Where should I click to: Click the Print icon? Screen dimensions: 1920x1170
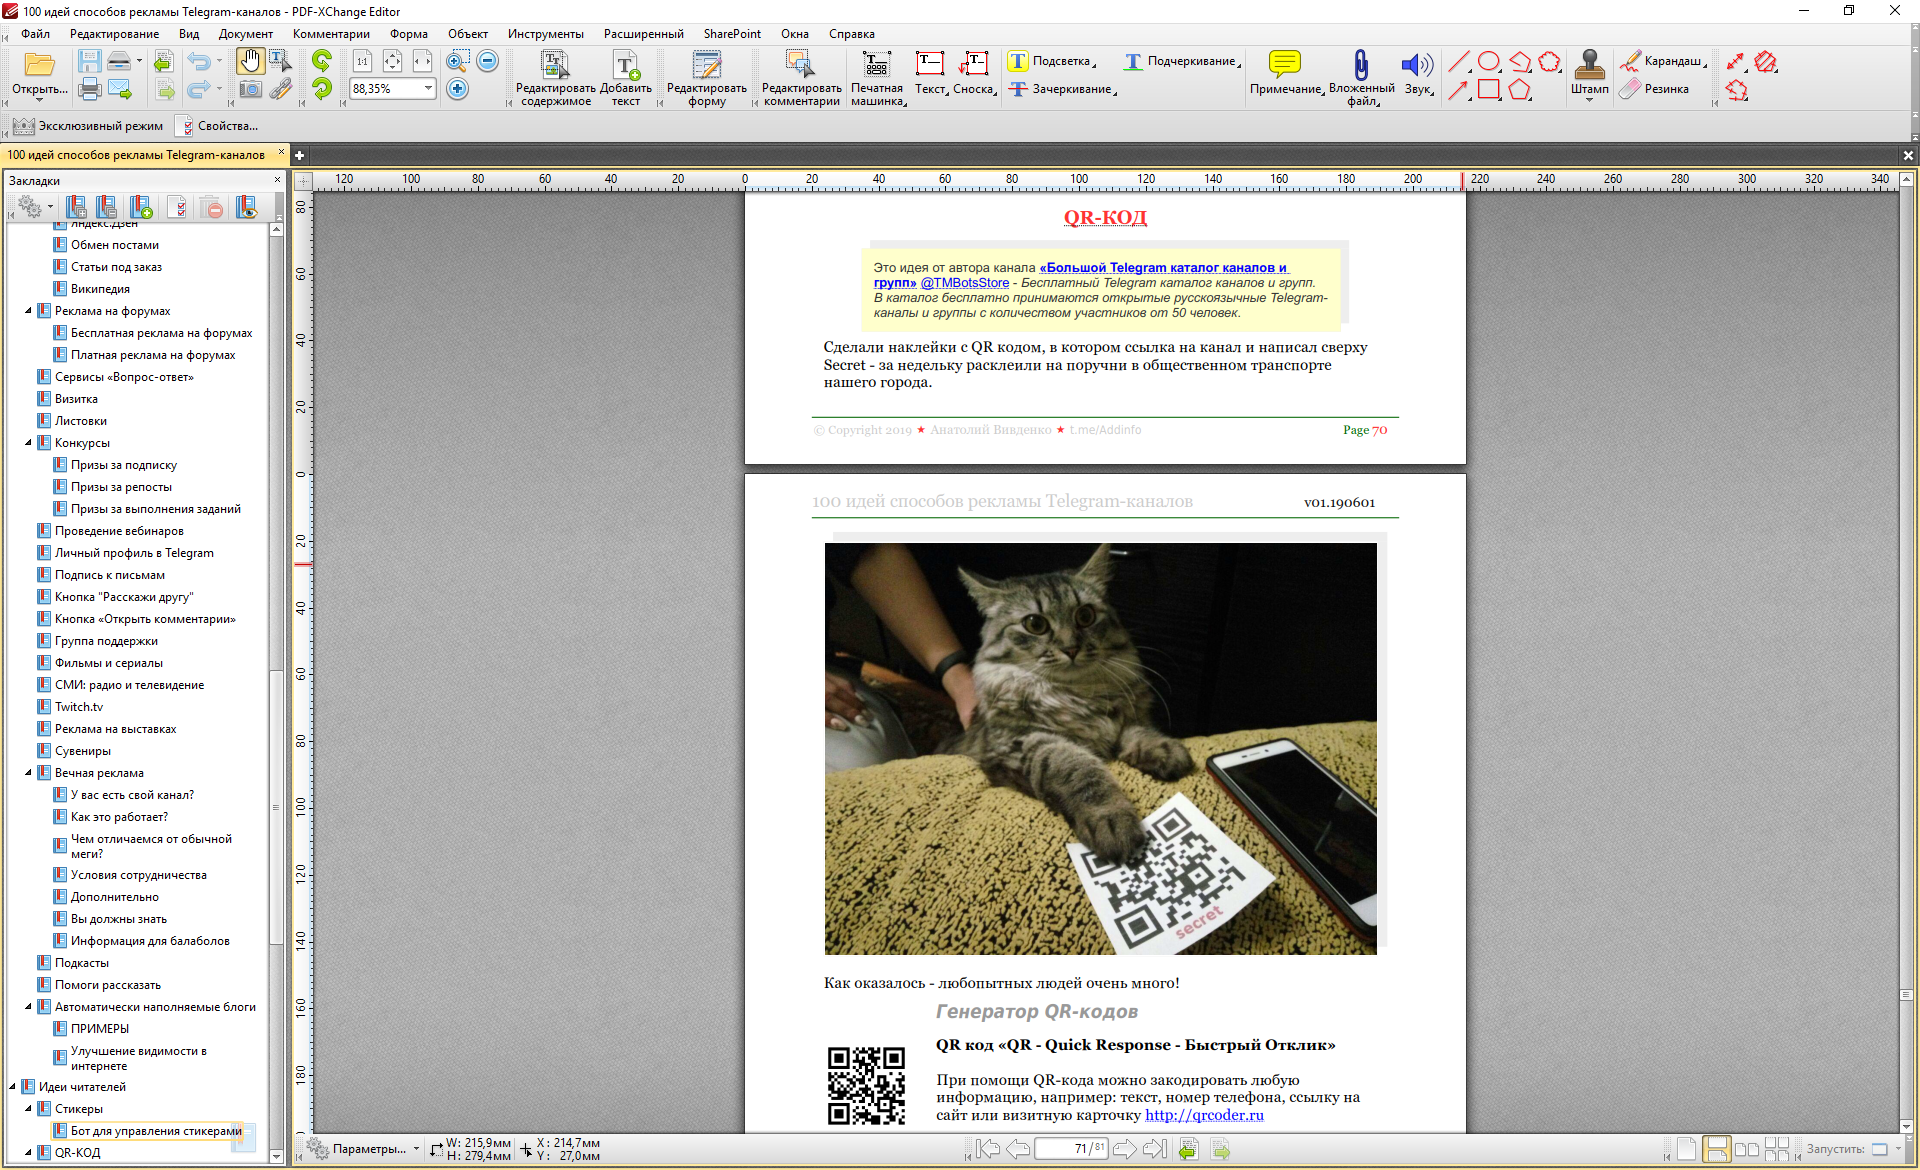point(90,90)
